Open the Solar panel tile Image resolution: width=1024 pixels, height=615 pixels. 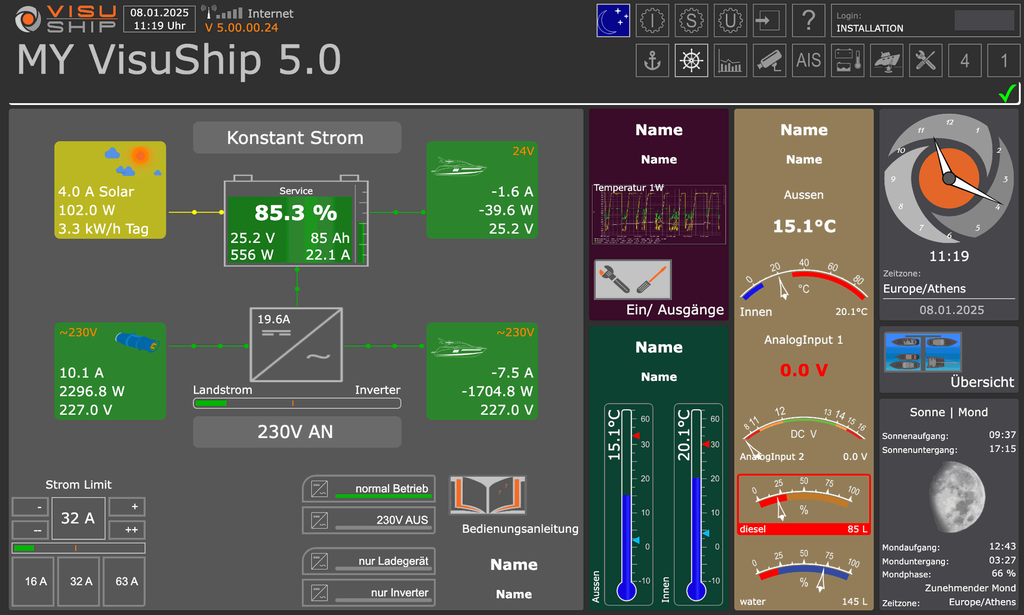110,190
